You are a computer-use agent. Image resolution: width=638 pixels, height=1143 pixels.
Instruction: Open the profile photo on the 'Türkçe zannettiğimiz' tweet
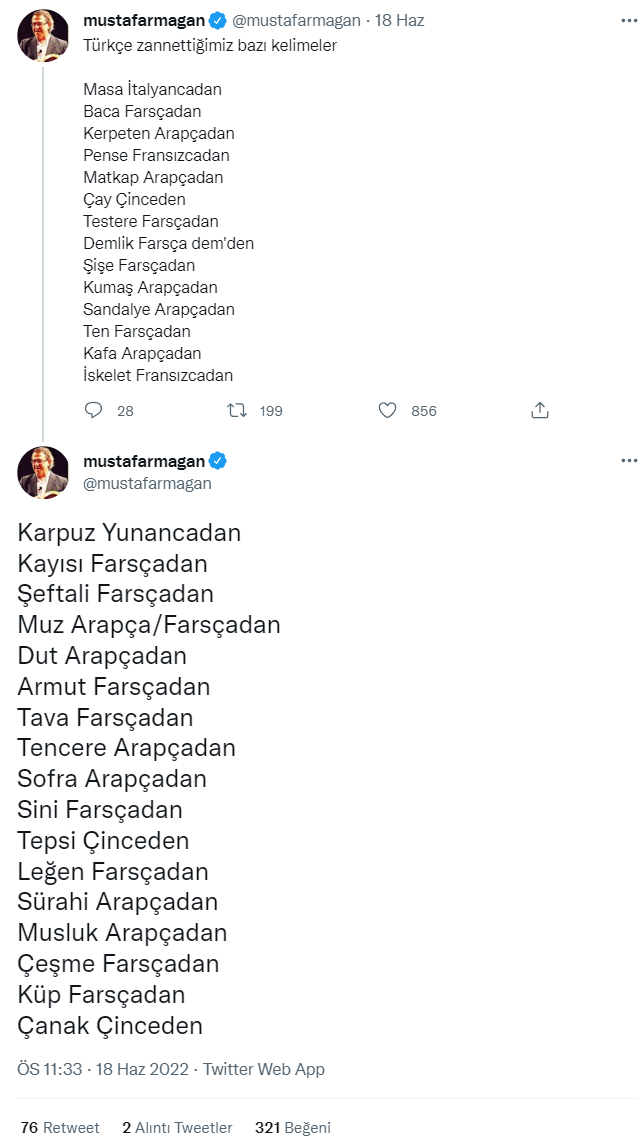[x=43, y=35]
